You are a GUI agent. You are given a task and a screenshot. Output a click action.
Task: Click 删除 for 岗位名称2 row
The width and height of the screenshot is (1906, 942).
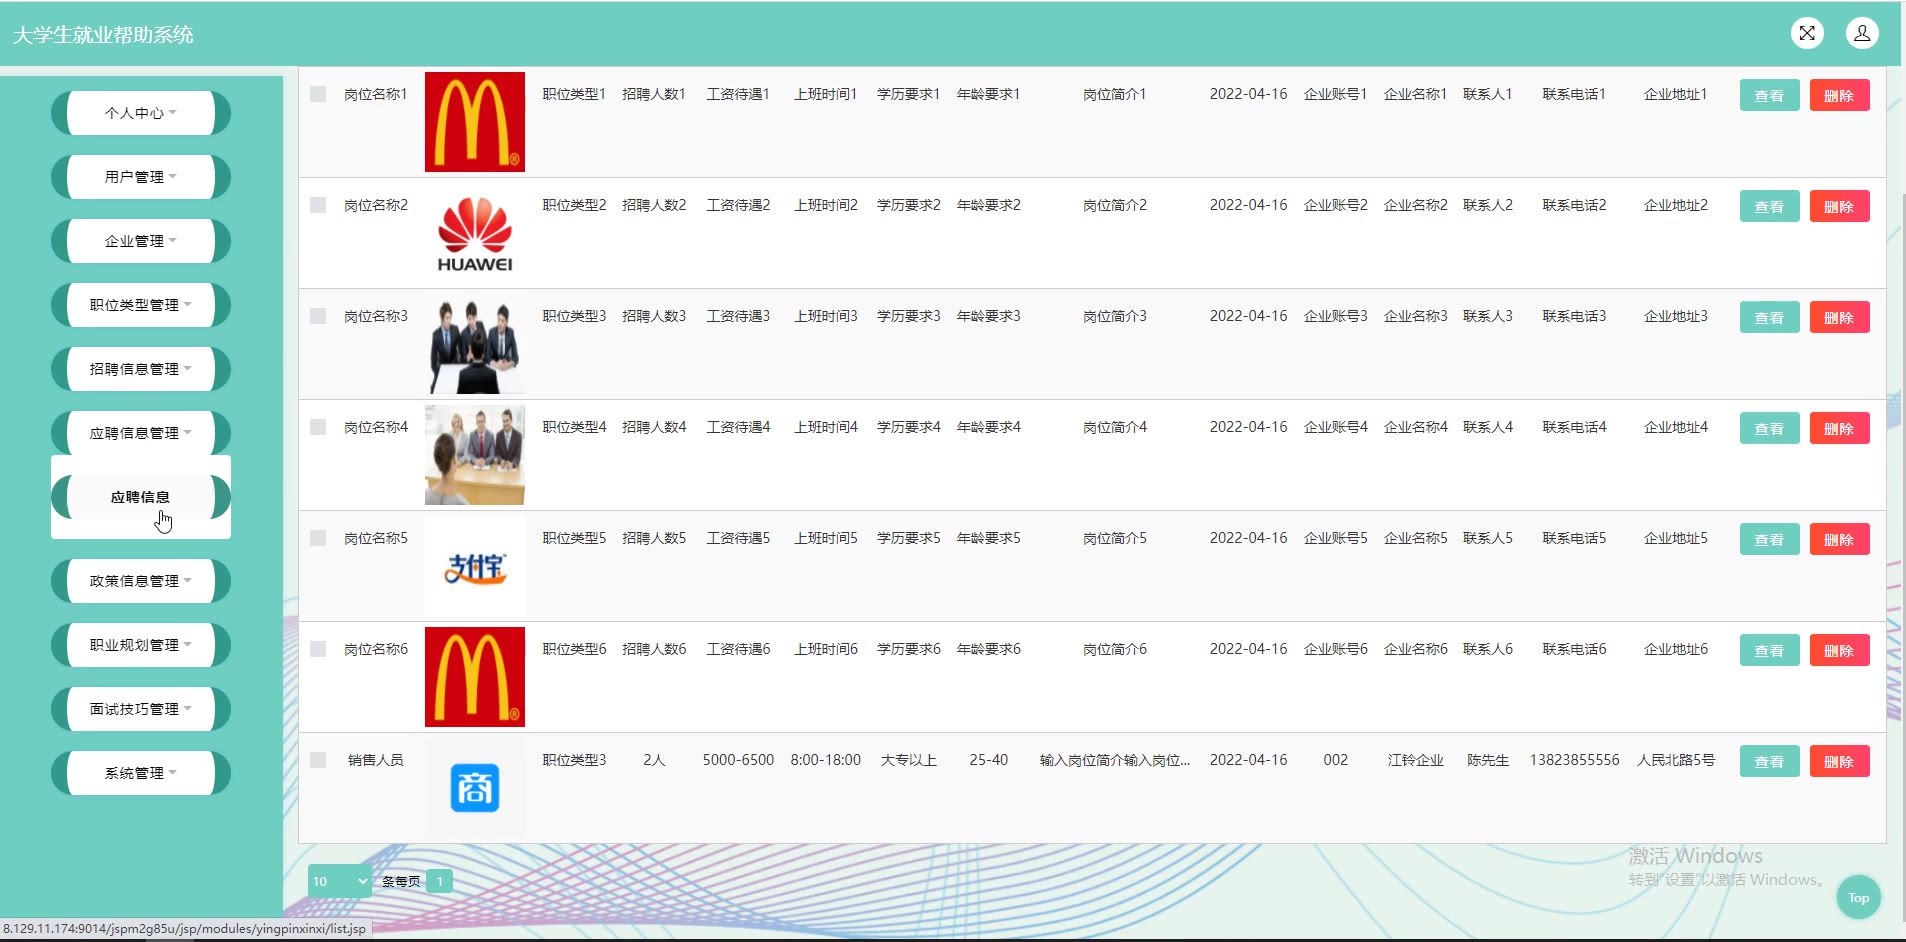tap(1839, 206)
